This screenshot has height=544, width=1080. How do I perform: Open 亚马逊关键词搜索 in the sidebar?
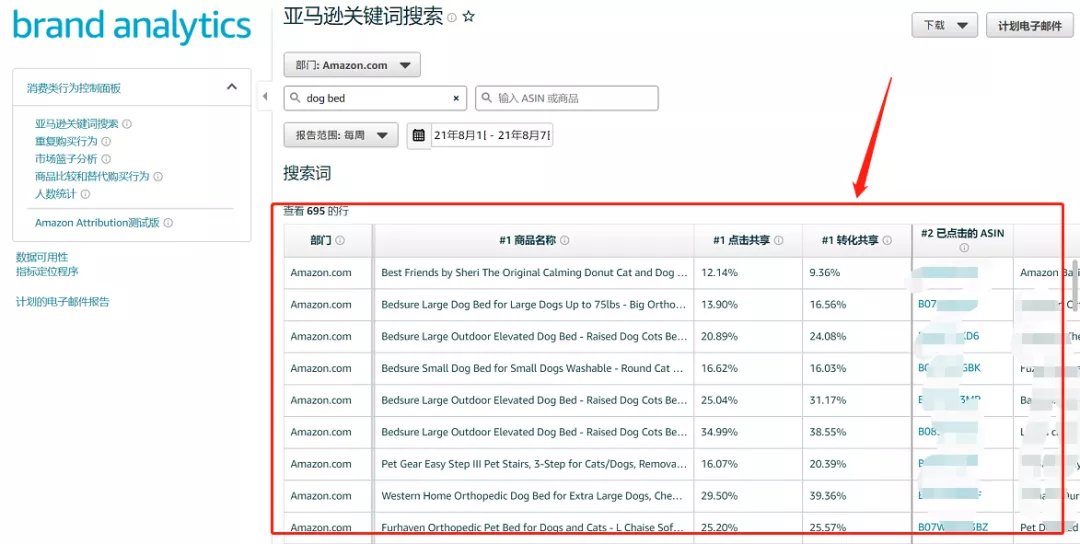point(76,124)
